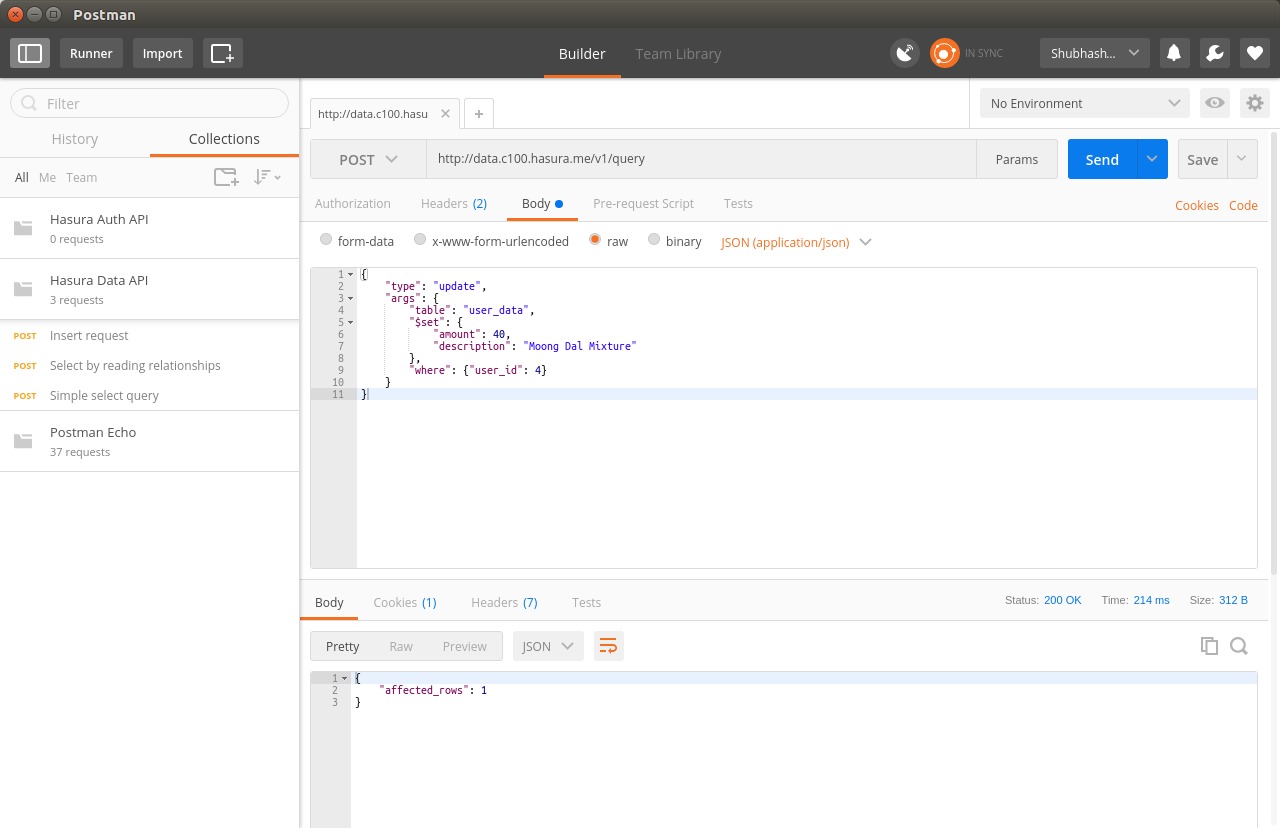Screen dimensions: 1280x828
Task: Open the Pre-request Script tab
Action: coord(643,203)
